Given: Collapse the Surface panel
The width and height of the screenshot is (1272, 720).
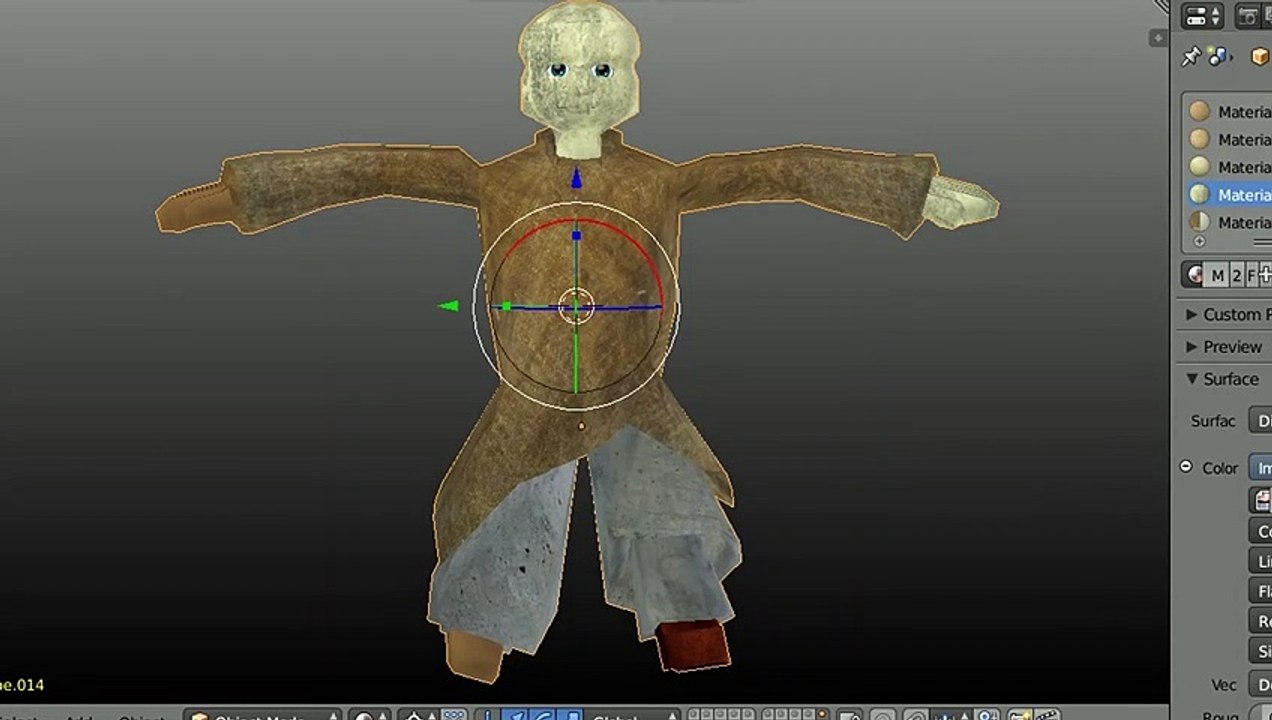Looking at the screenshot, I should coord(1222,379).
